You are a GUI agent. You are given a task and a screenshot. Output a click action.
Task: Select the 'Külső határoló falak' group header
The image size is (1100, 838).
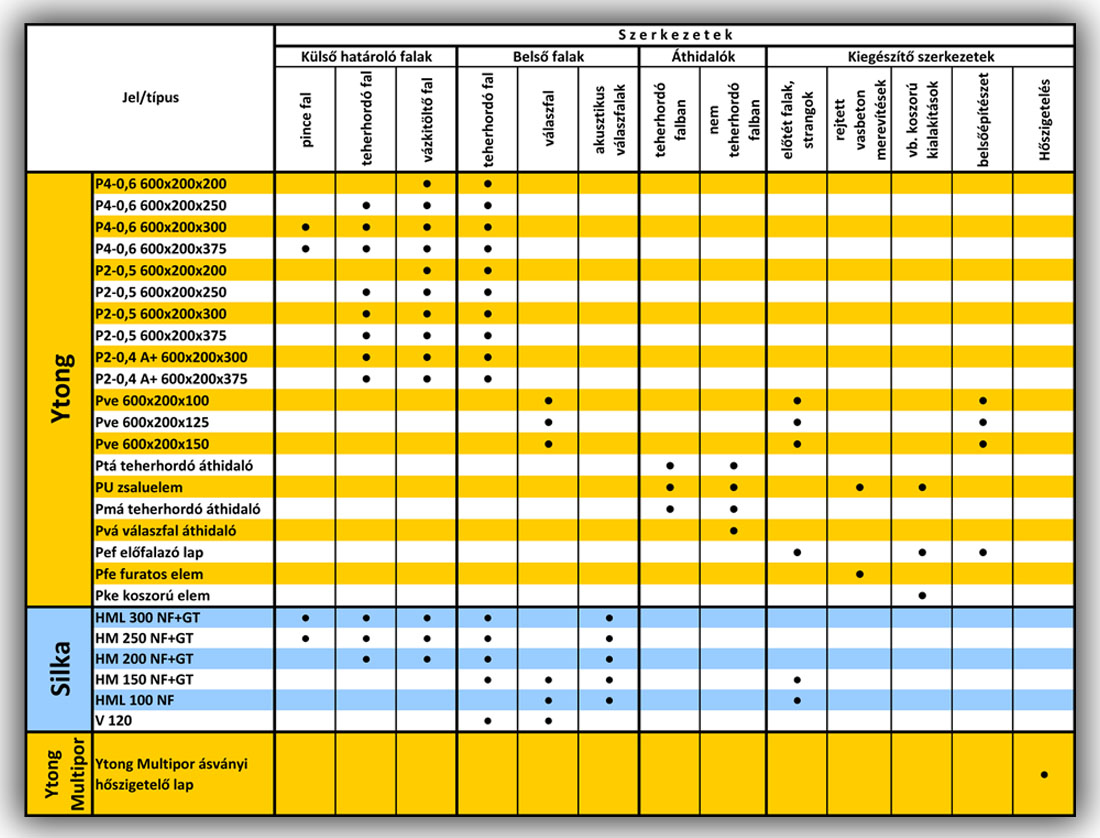pos(366,57)
